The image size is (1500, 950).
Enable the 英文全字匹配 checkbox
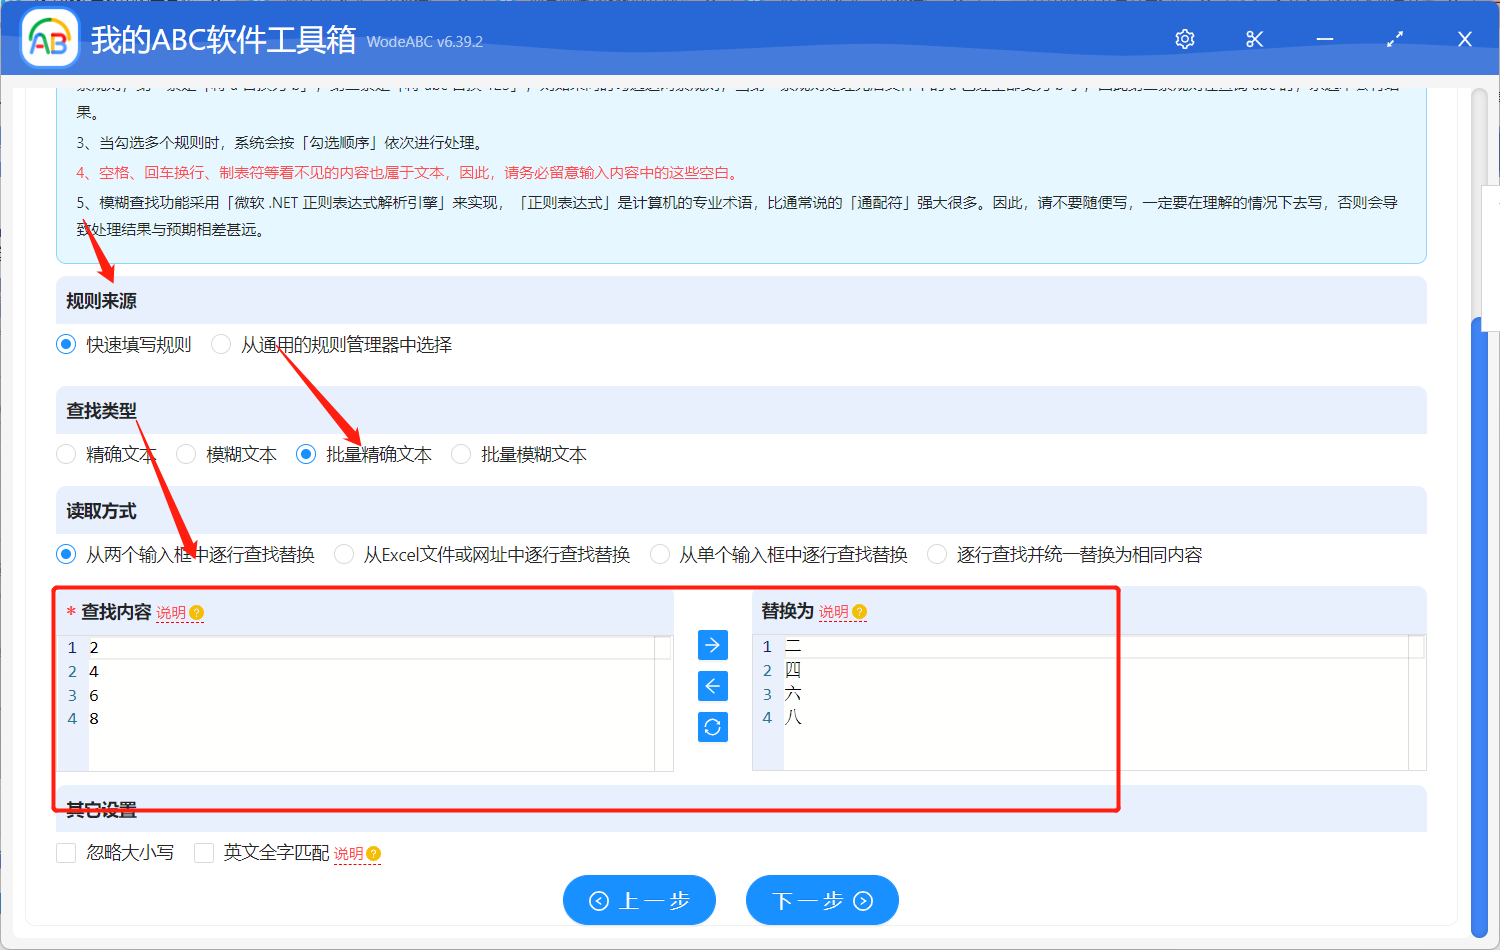(204, 853)
